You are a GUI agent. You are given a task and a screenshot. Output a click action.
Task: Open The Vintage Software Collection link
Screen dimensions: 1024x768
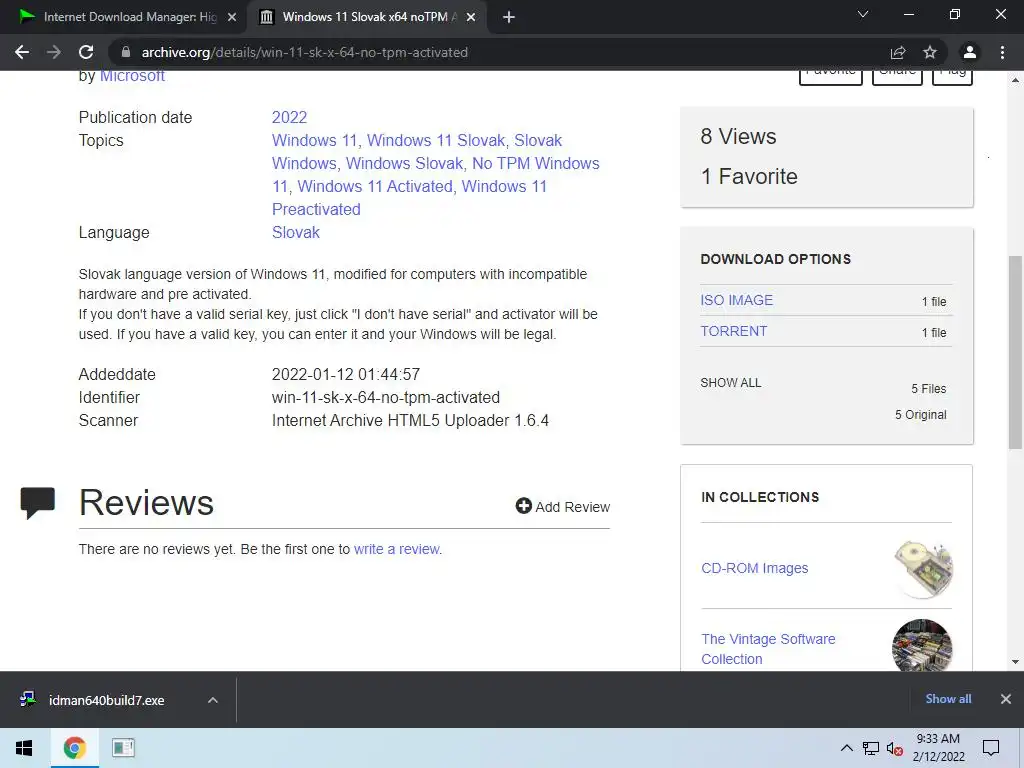768,648
